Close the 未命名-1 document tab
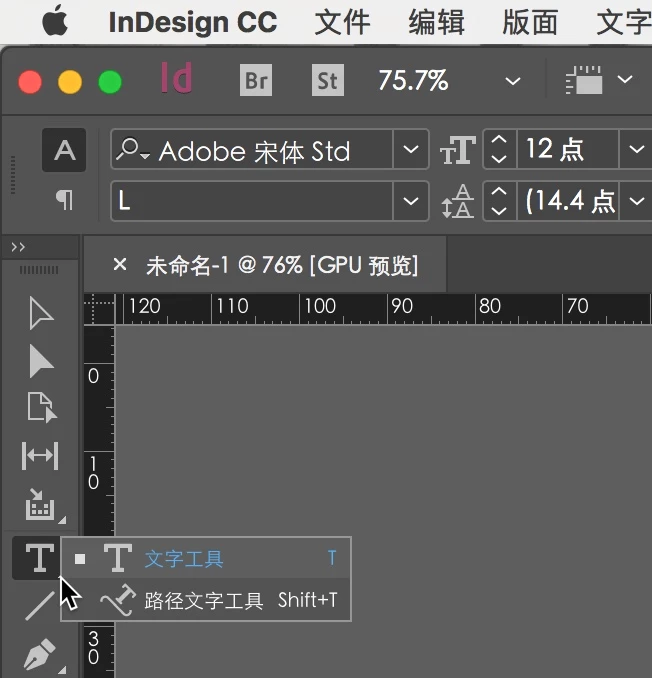 120,264
